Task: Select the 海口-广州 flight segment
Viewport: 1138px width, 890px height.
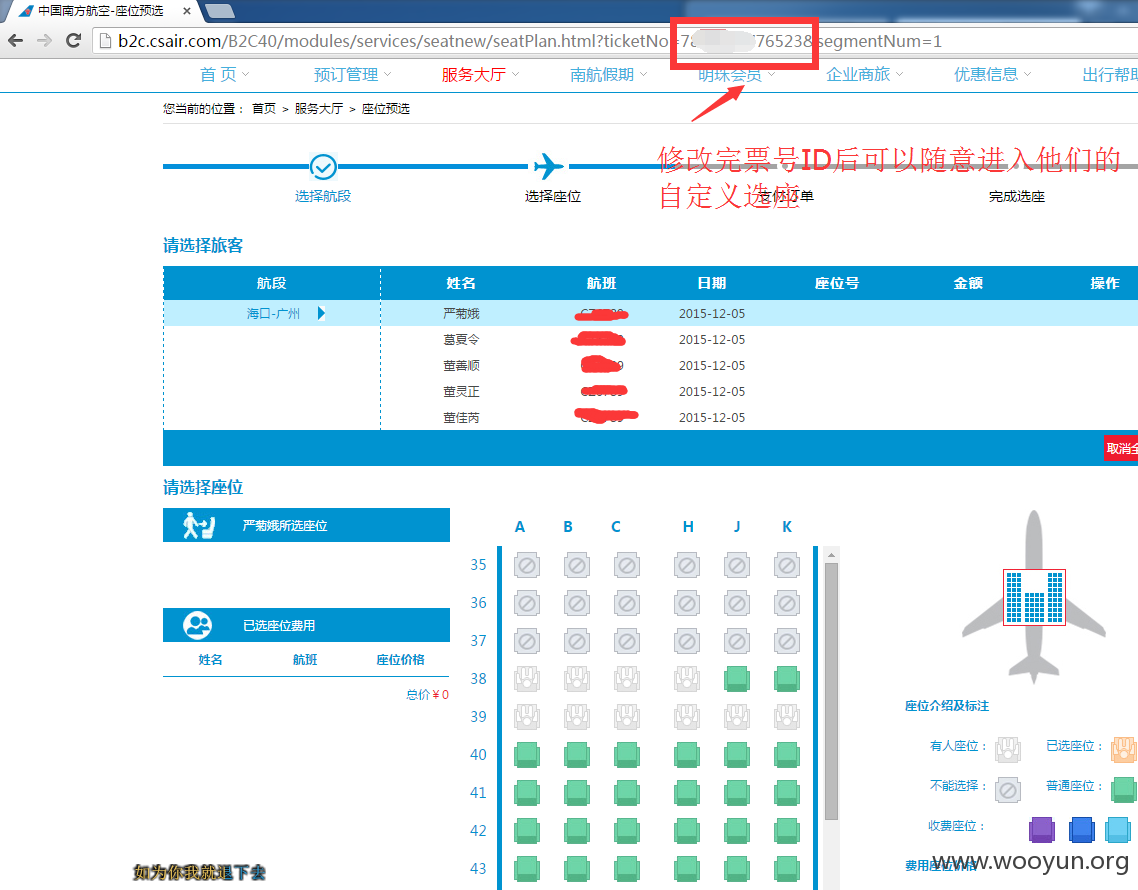Action: click(x=273, y=314)
